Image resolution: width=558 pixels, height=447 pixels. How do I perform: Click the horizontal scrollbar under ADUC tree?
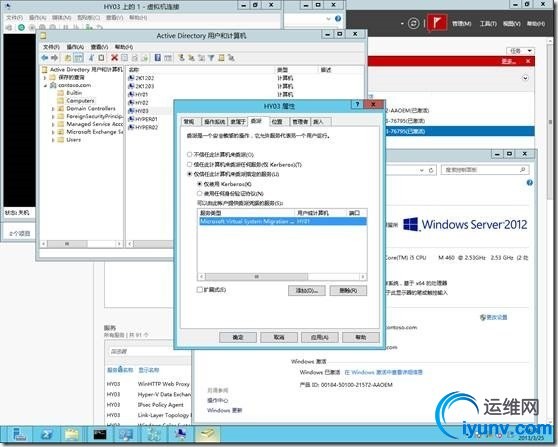pyautogui.click(x=67, y=244)
